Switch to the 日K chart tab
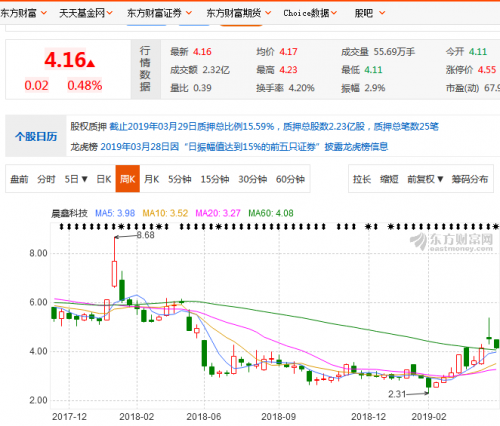 pos(104,179)
